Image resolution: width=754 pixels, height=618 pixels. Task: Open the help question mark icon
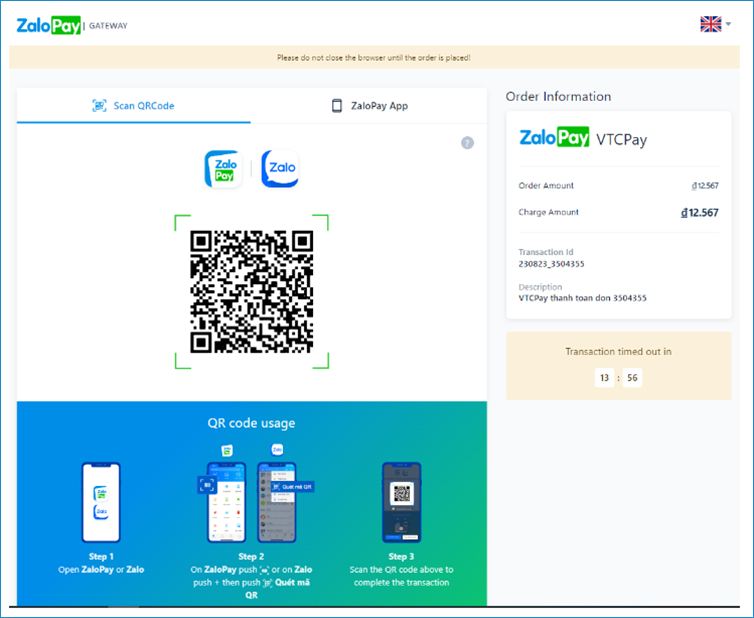coord(467,143)
